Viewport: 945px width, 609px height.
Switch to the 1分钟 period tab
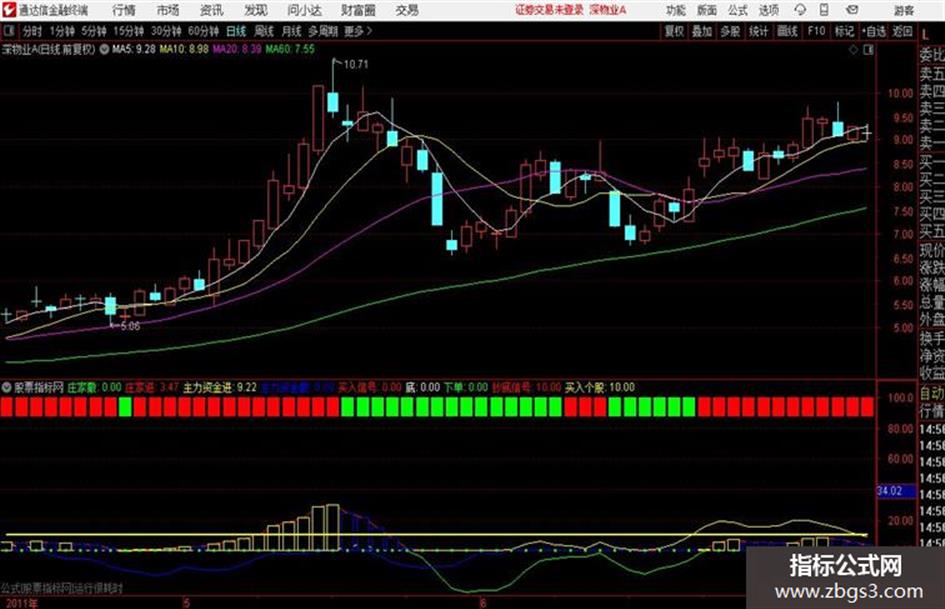tap(62, 31)
